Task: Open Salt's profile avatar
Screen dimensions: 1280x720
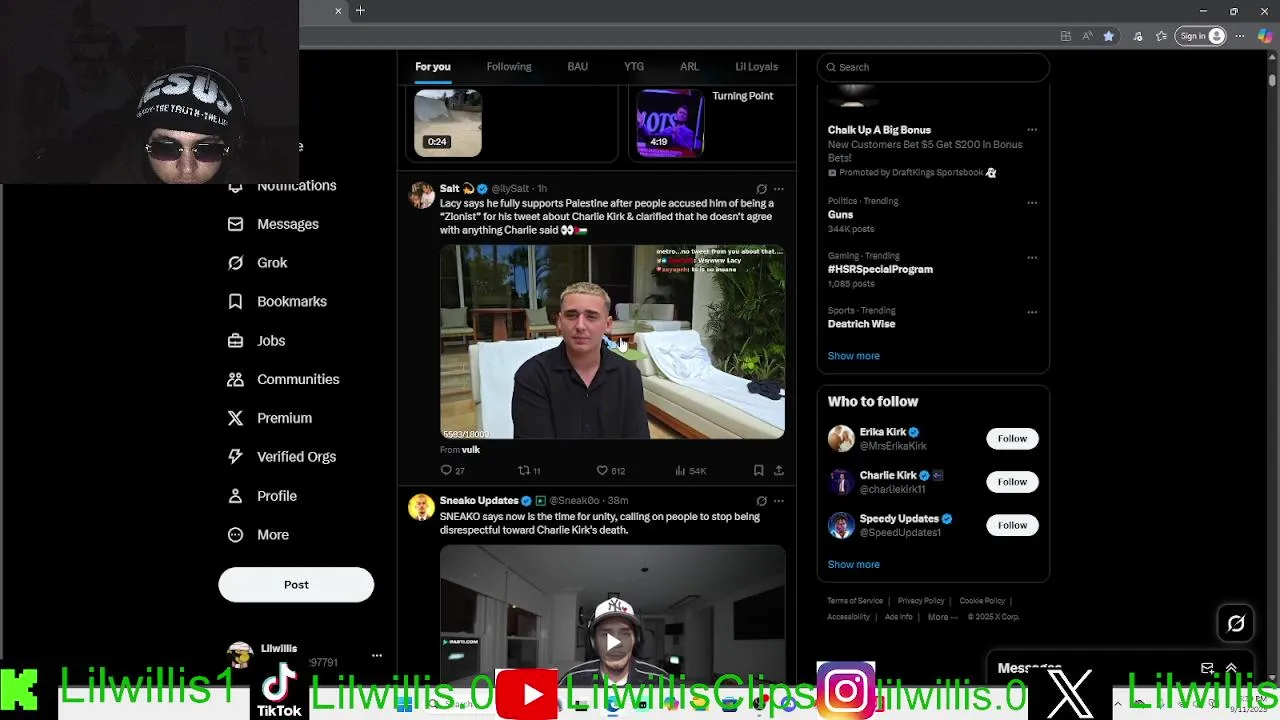Action: [x=422, y=194]
